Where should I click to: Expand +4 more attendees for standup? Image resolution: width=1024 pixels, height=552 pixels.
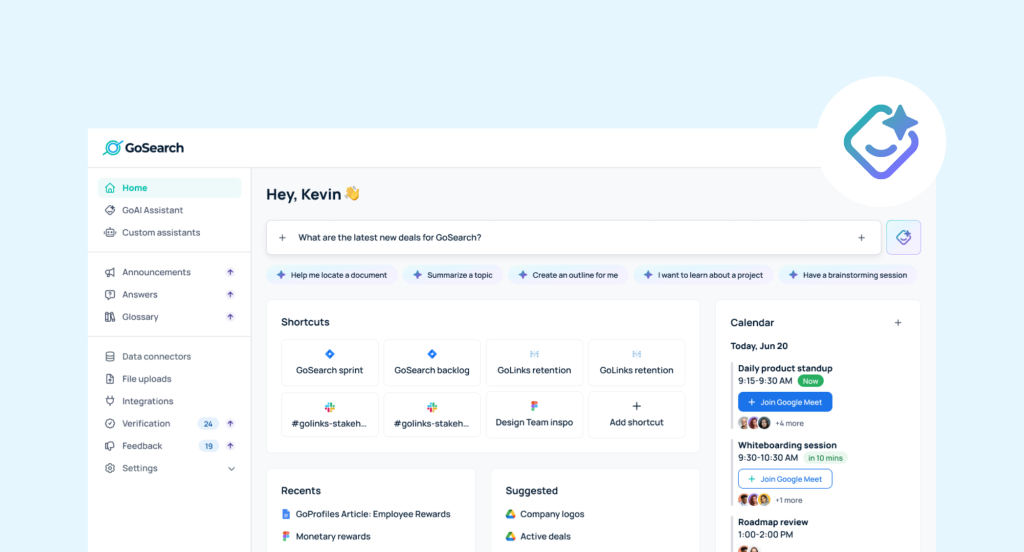[789, 423]
